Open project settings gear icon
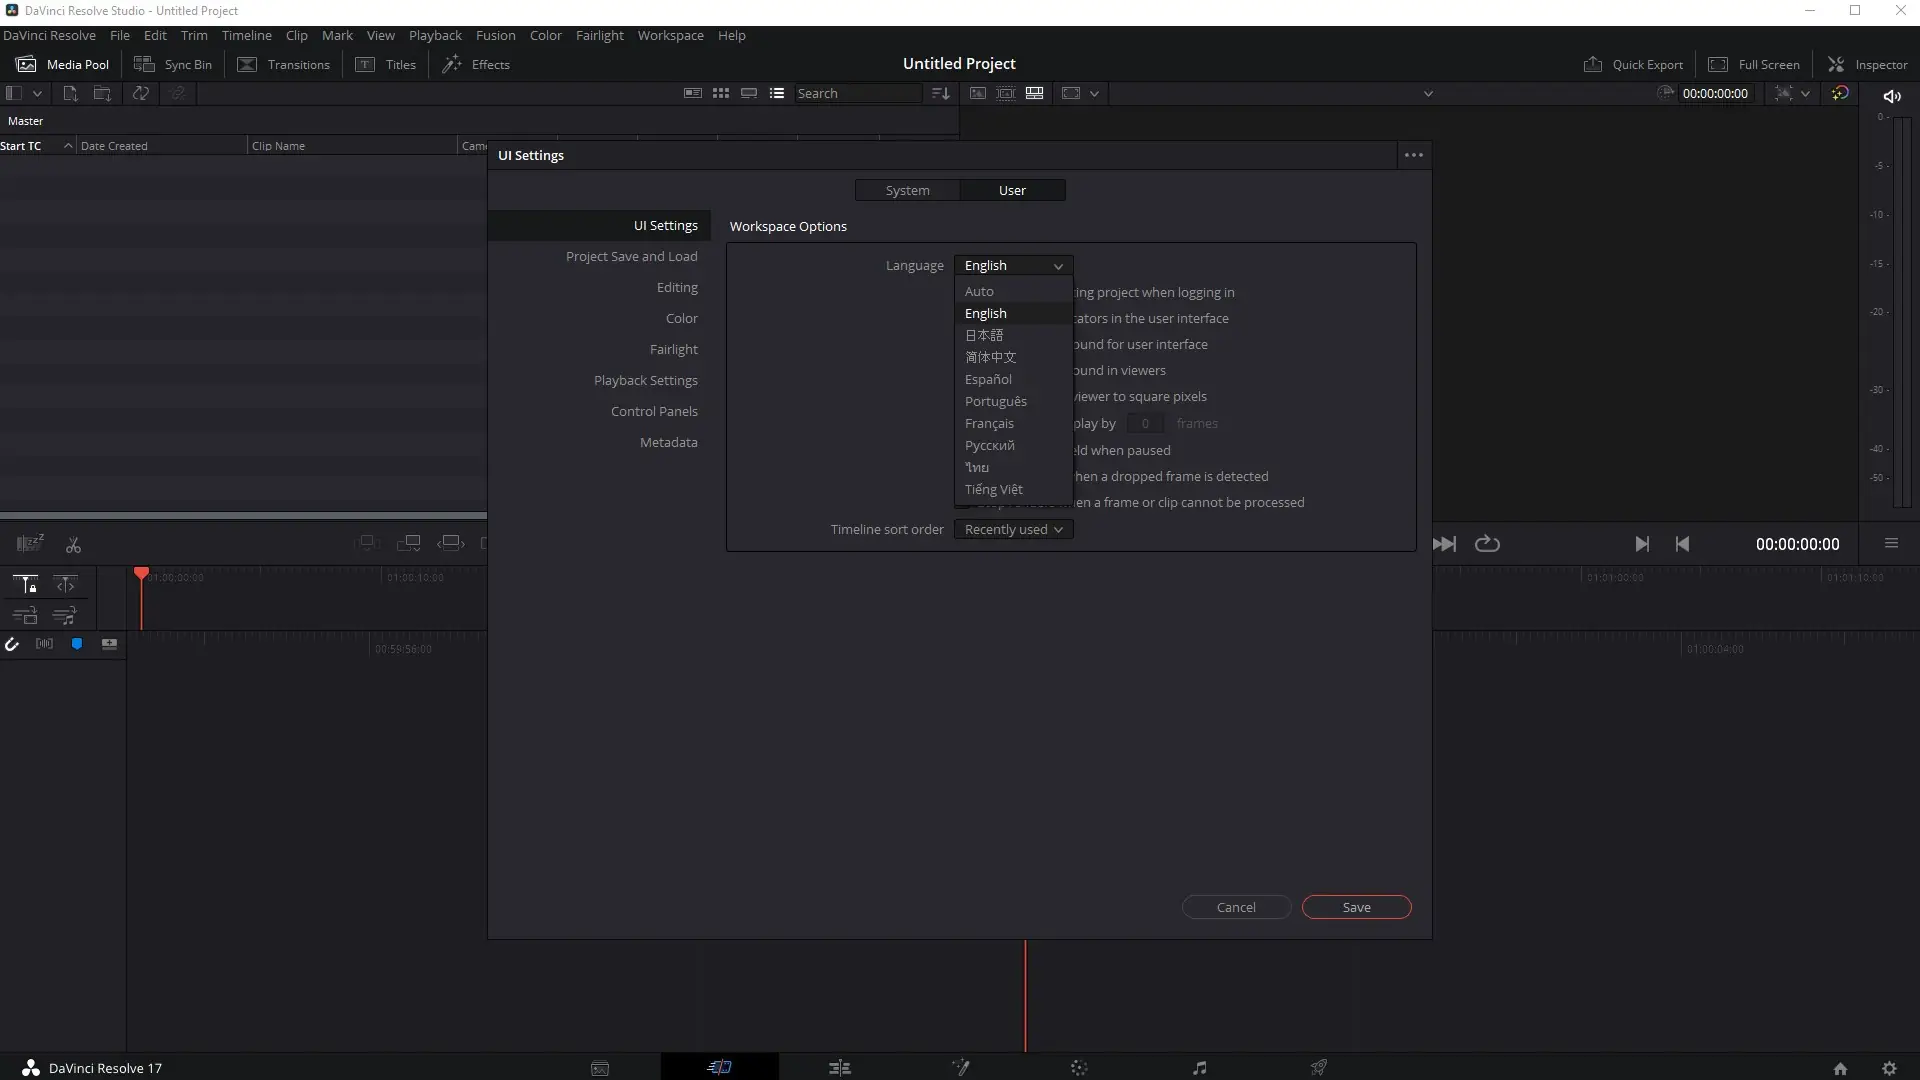This screenshot has width=1920, height=1080. [1889, 1068]
